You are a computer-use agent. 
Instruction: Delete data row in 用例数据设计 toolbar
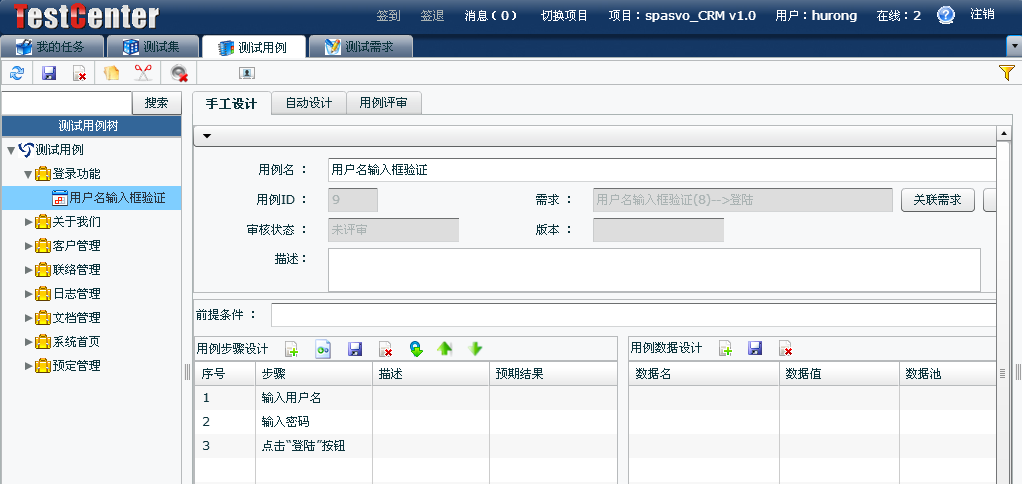pos(786,349)
